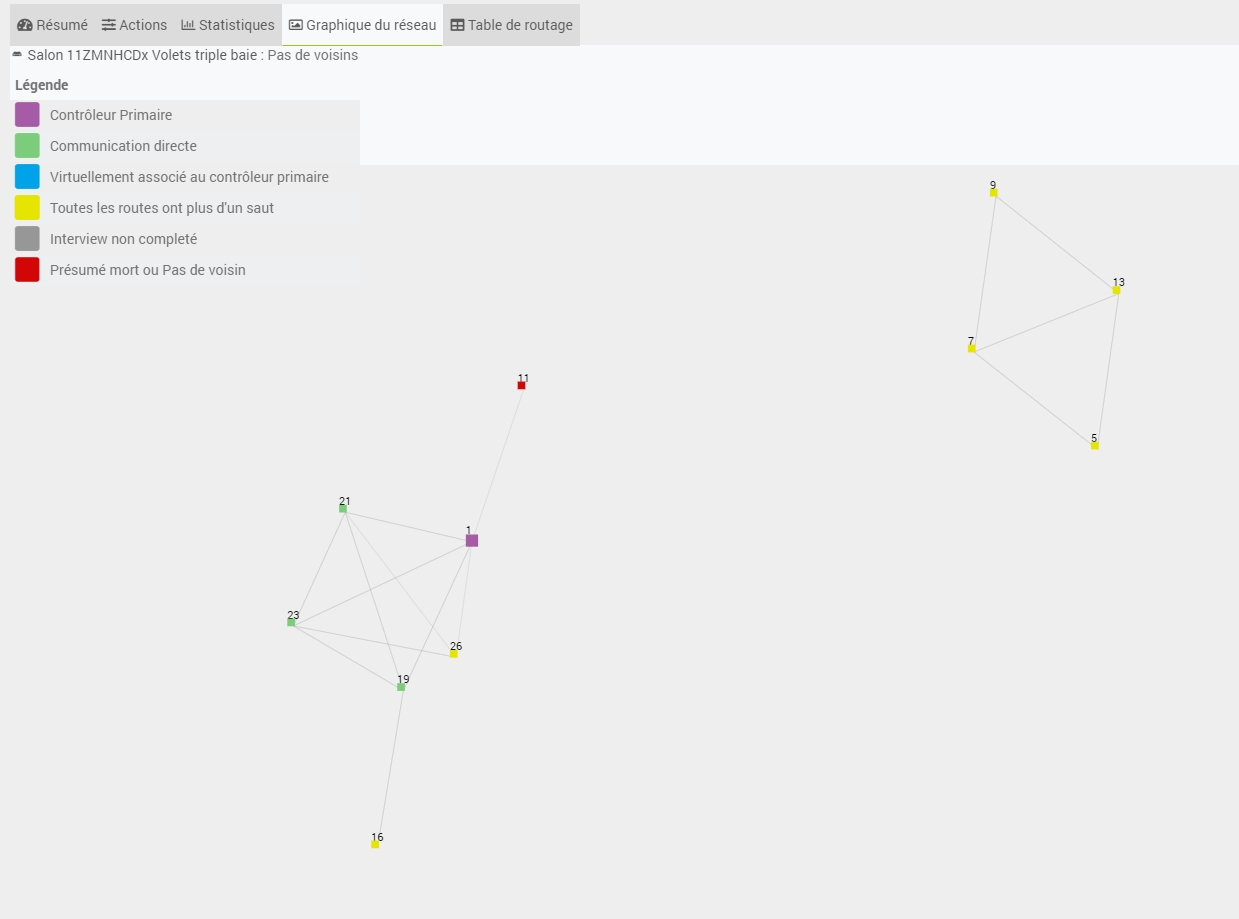Click Virtuellement associé au contrôleur primaire label
The height and width of the screenshot is (919, 1239).
(189, 177)
